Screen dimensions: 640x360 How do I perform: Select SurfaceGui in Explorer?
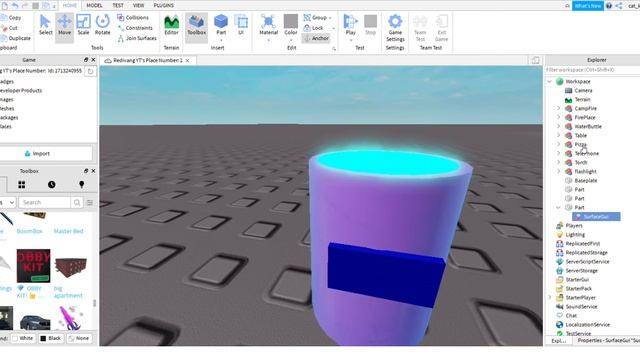click(x=596, y=216)
